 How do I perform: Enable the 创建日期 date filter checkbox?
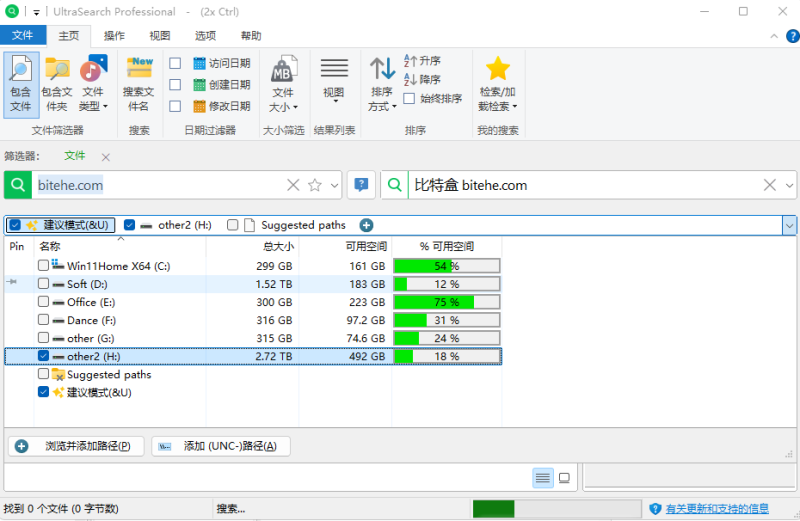(x=175, y=85)
